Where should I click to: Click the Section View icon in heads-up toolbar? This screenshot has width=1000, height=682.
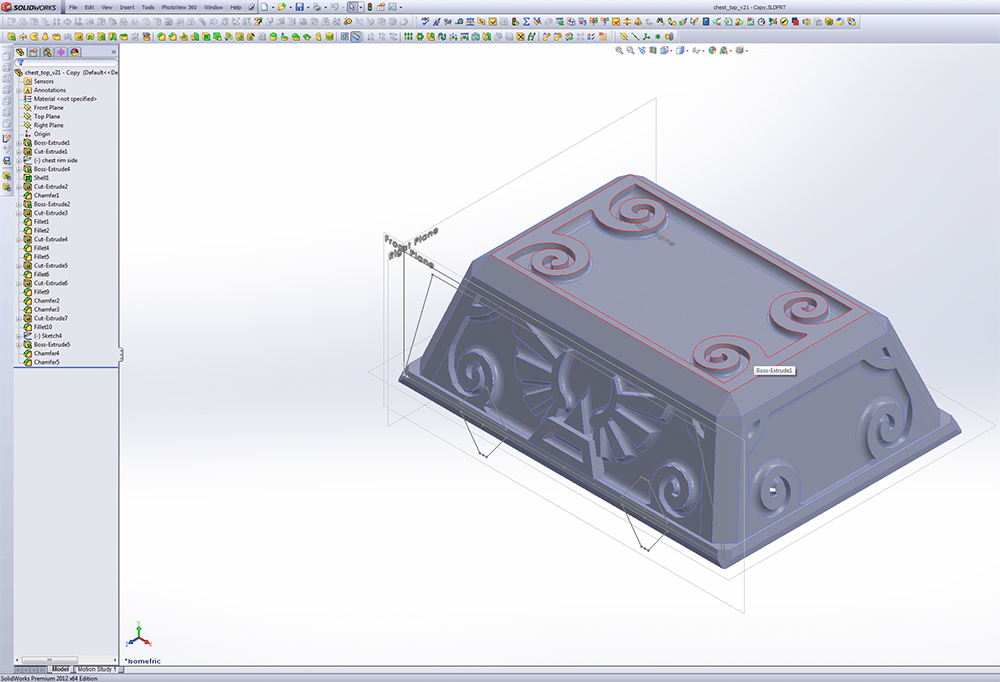tap(652, 50)
